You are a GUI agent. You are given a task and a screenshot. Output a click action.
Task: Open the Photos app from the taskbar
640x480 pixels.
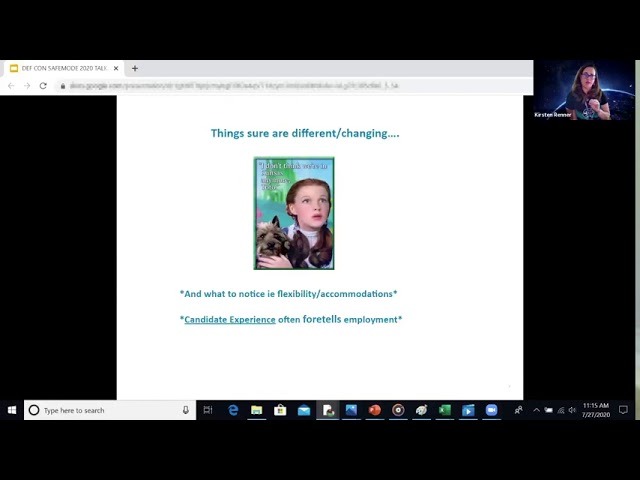351,410
